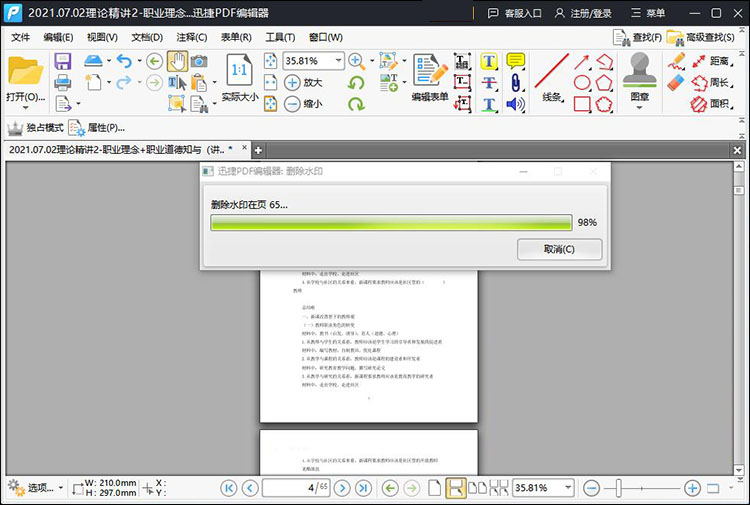The image size is (750, 505).
Task: Toggle Exclusive mode 独占模式
Action: click(35, 128)
